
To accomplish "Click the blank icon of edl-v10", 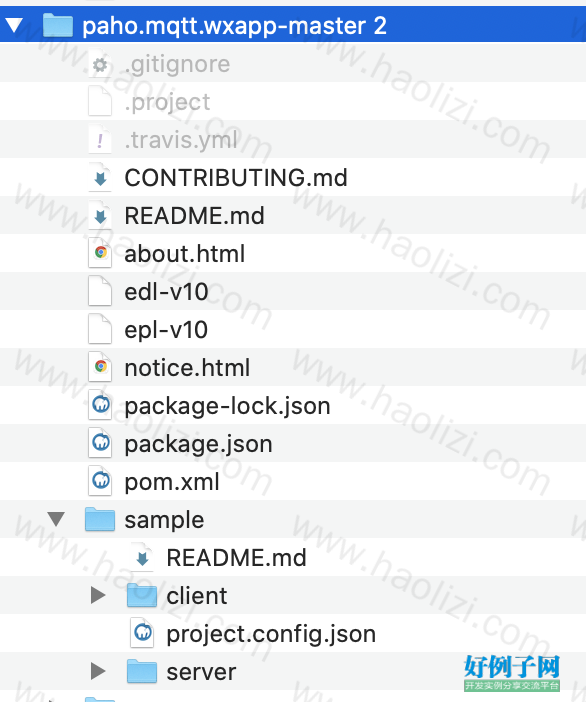I will (x=100, y=291).
